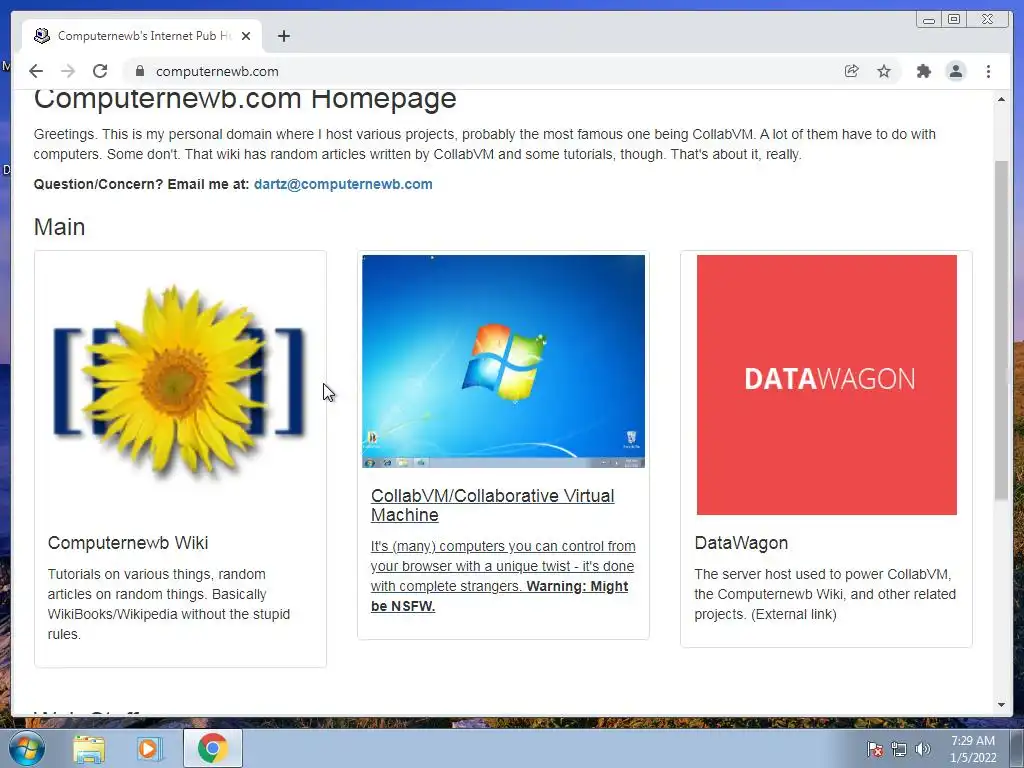Screen dimensions: 1024x768
Task: Click the 'Warning: Might be NSFW.' text
Action: [x=500, y=596]
